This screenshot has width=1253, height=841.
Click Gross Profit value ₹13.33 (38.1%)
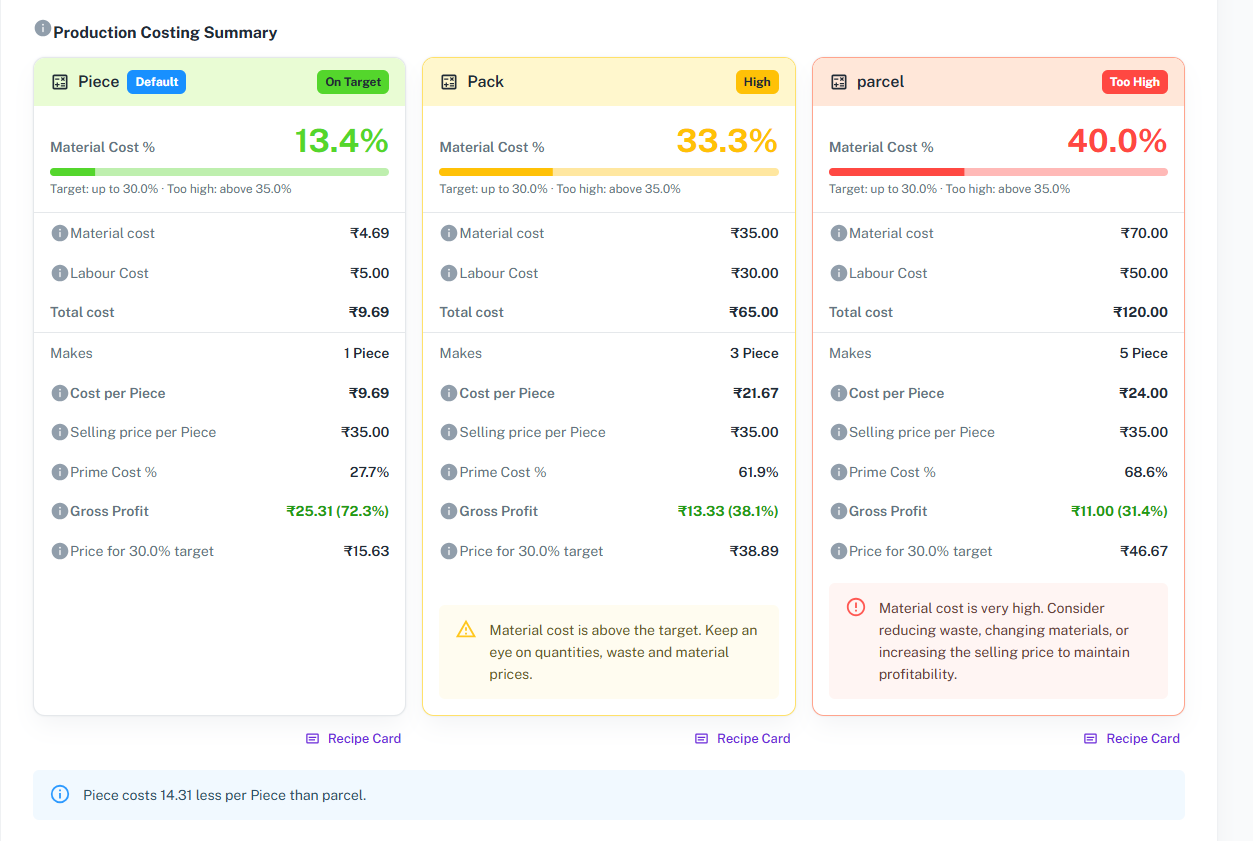[728, 511]
